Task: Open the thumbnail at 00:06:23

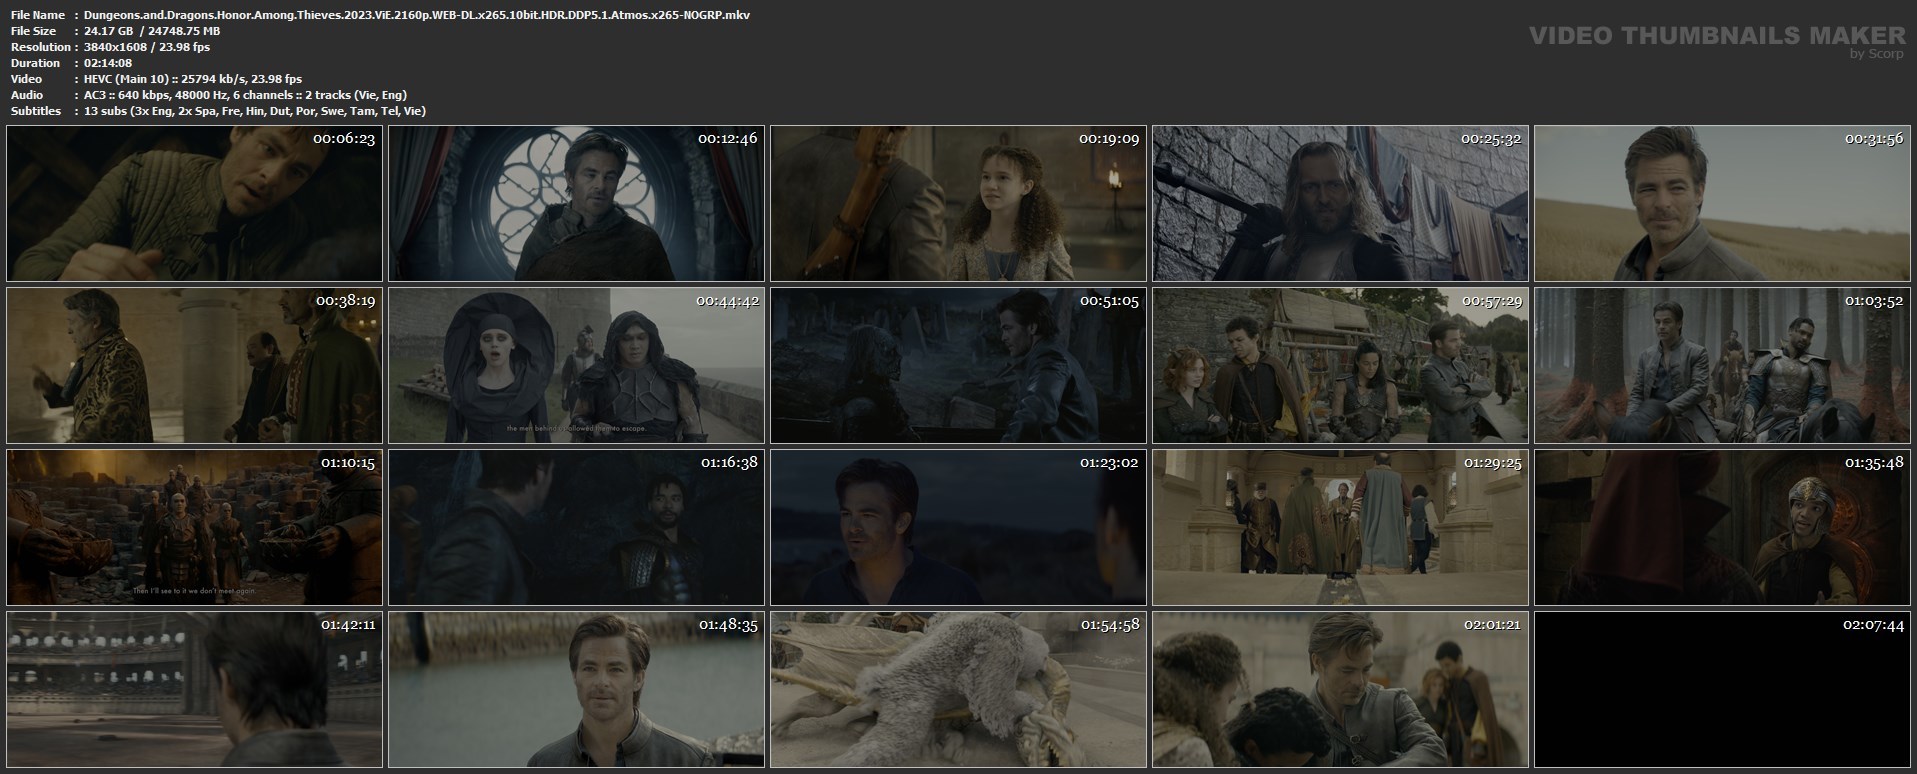Action: click(x=194, y=203)
